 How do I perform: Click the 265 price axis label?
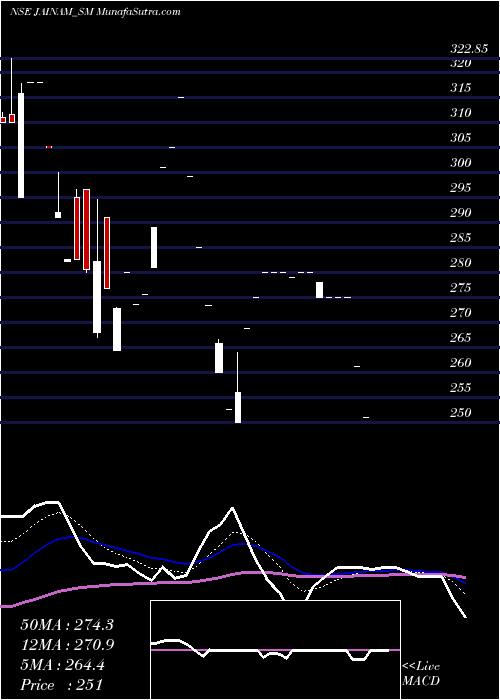pyautogui.click(x=460, y=338)
